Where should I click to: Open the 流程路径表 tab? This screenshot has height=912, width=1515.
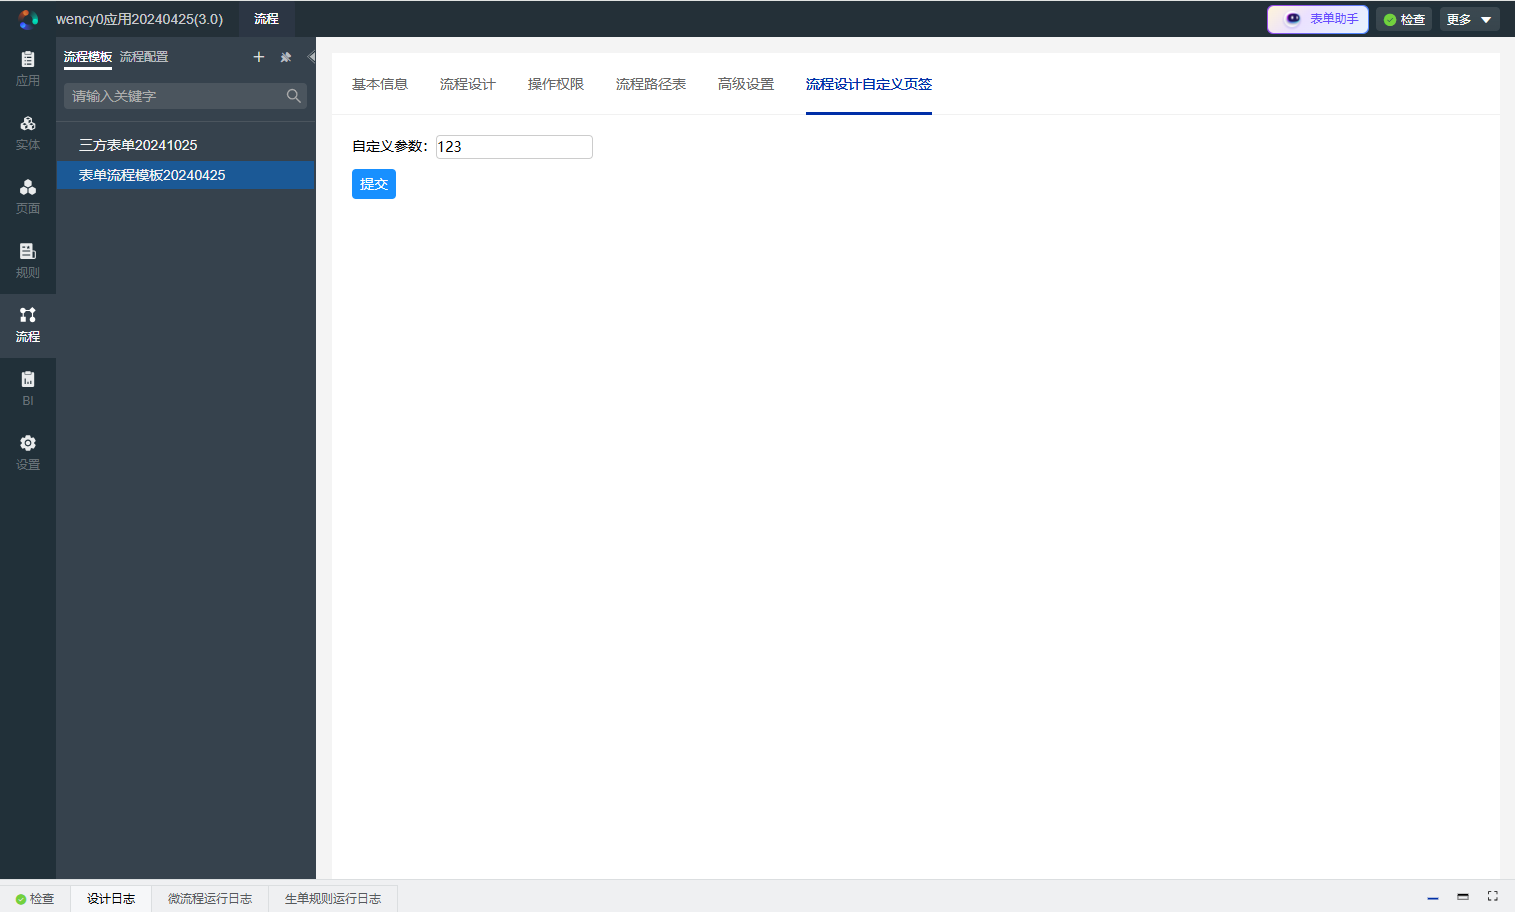click(x=651, y=84)
